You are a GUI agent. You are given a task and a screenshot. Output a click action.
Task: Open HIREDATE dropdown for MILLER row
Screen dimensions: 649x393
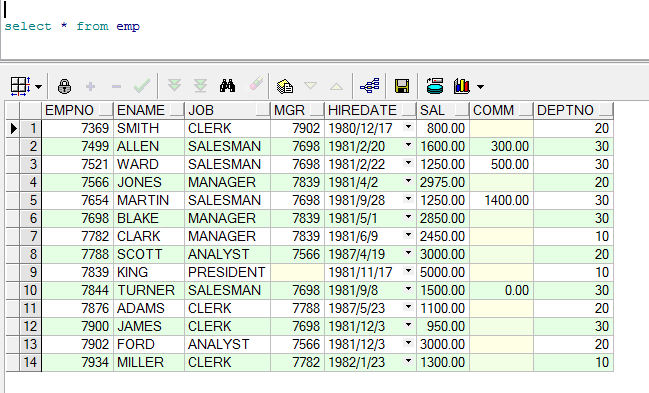[409, 361]
